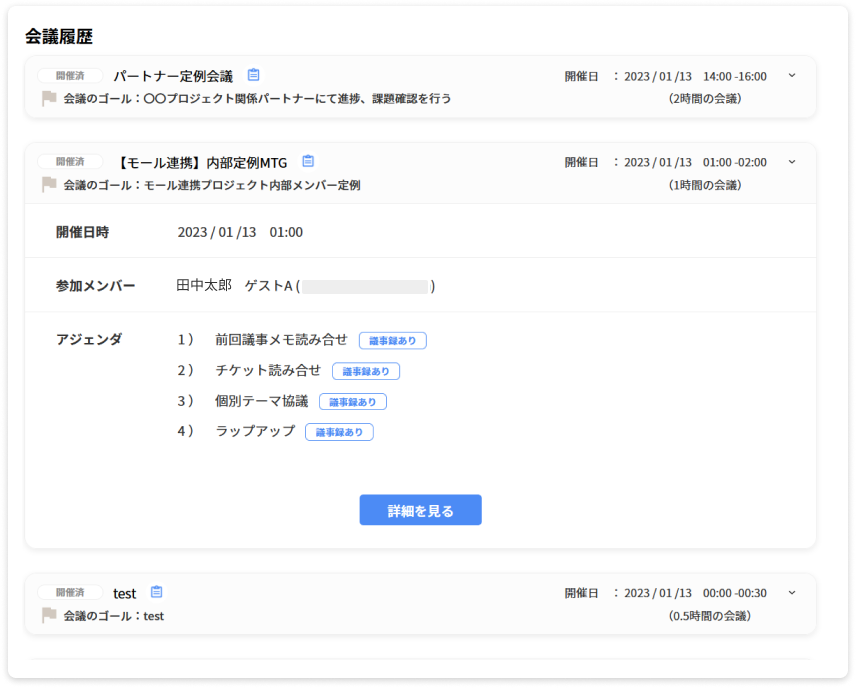The width and height of the screenshot is (856, 688).
Task: Expand the test meeting row chevron
Action: [791, 593]
